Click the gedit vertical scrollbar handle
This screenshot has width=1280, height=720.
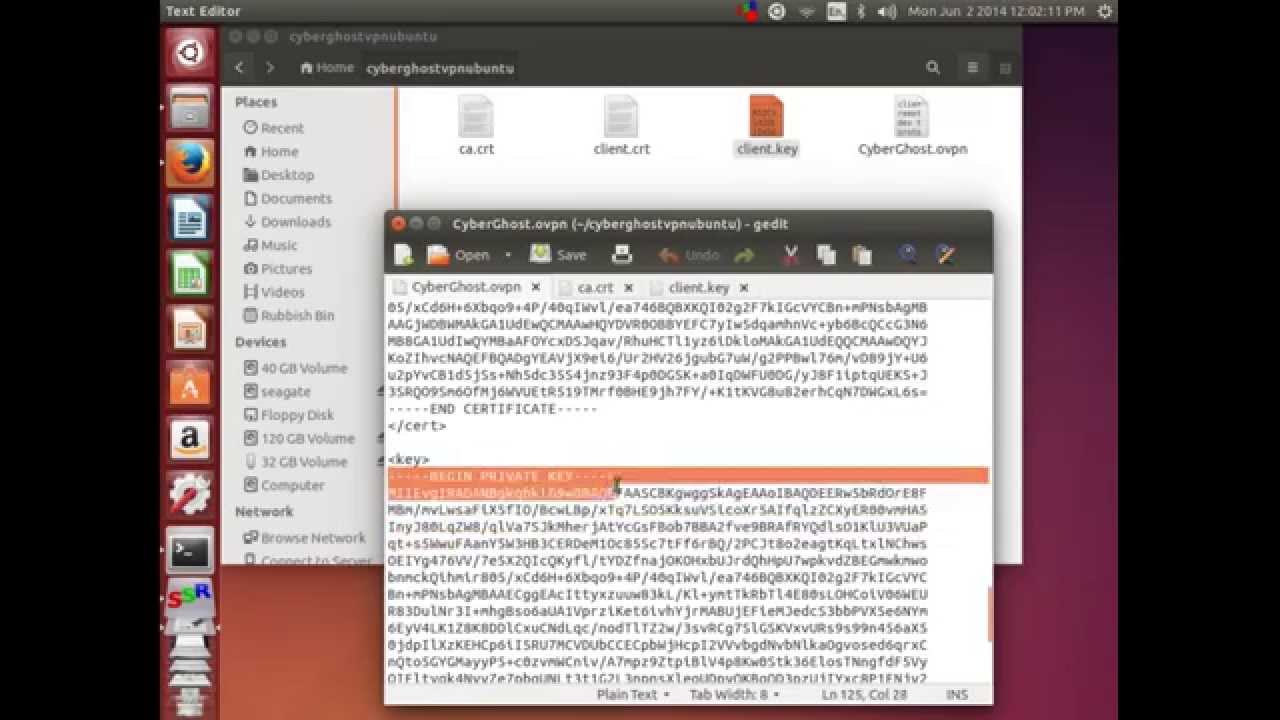point(990,614)
